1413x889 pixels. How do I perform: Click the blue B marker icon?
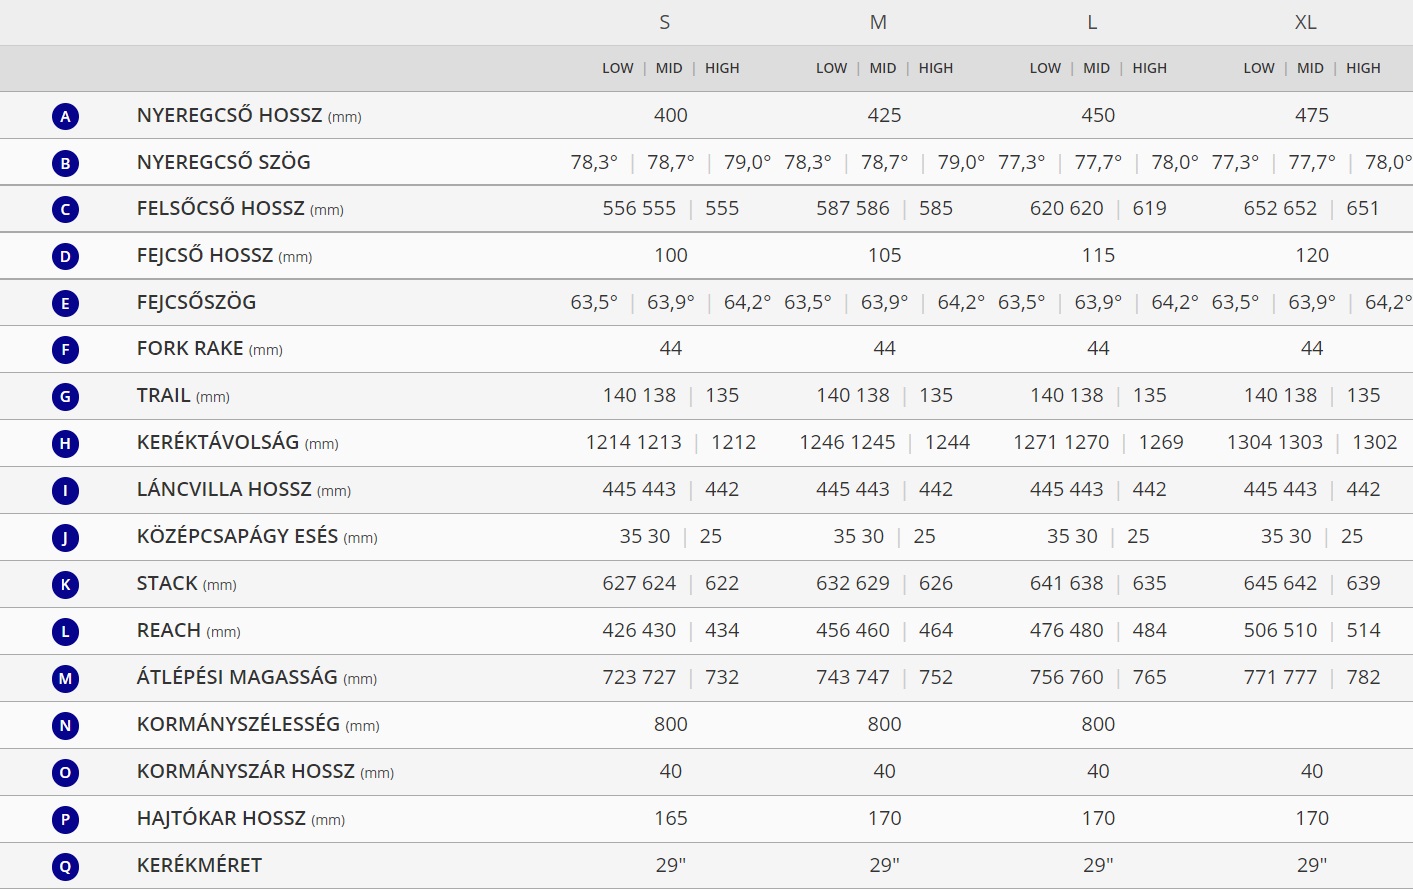tap(65, 164)
